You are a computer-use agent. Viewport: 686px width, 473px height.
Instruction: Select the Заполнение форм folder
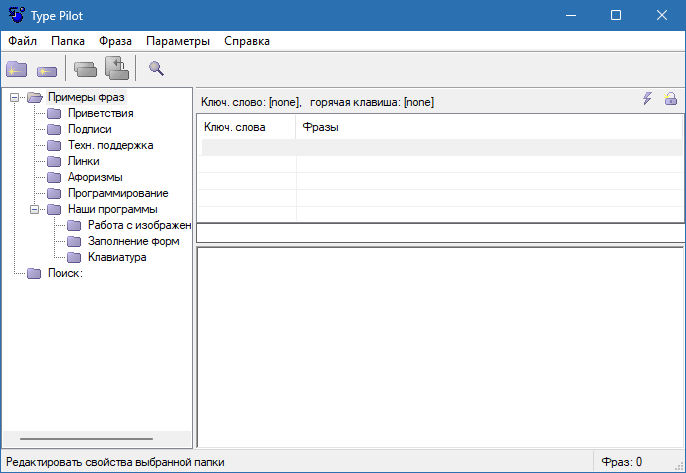pos(133,241)
